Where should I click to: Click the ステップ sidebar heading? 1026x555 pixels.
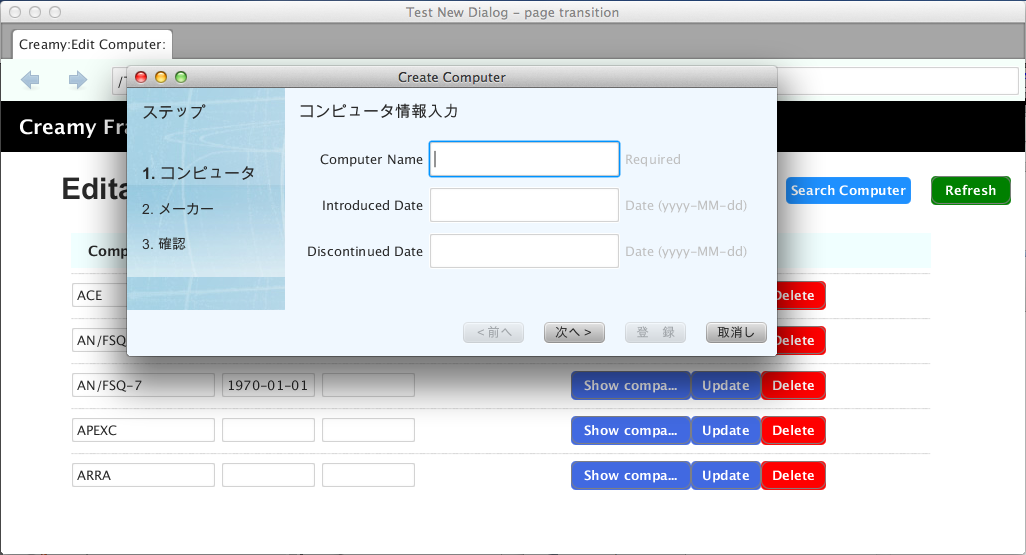[x=173, y=112]
